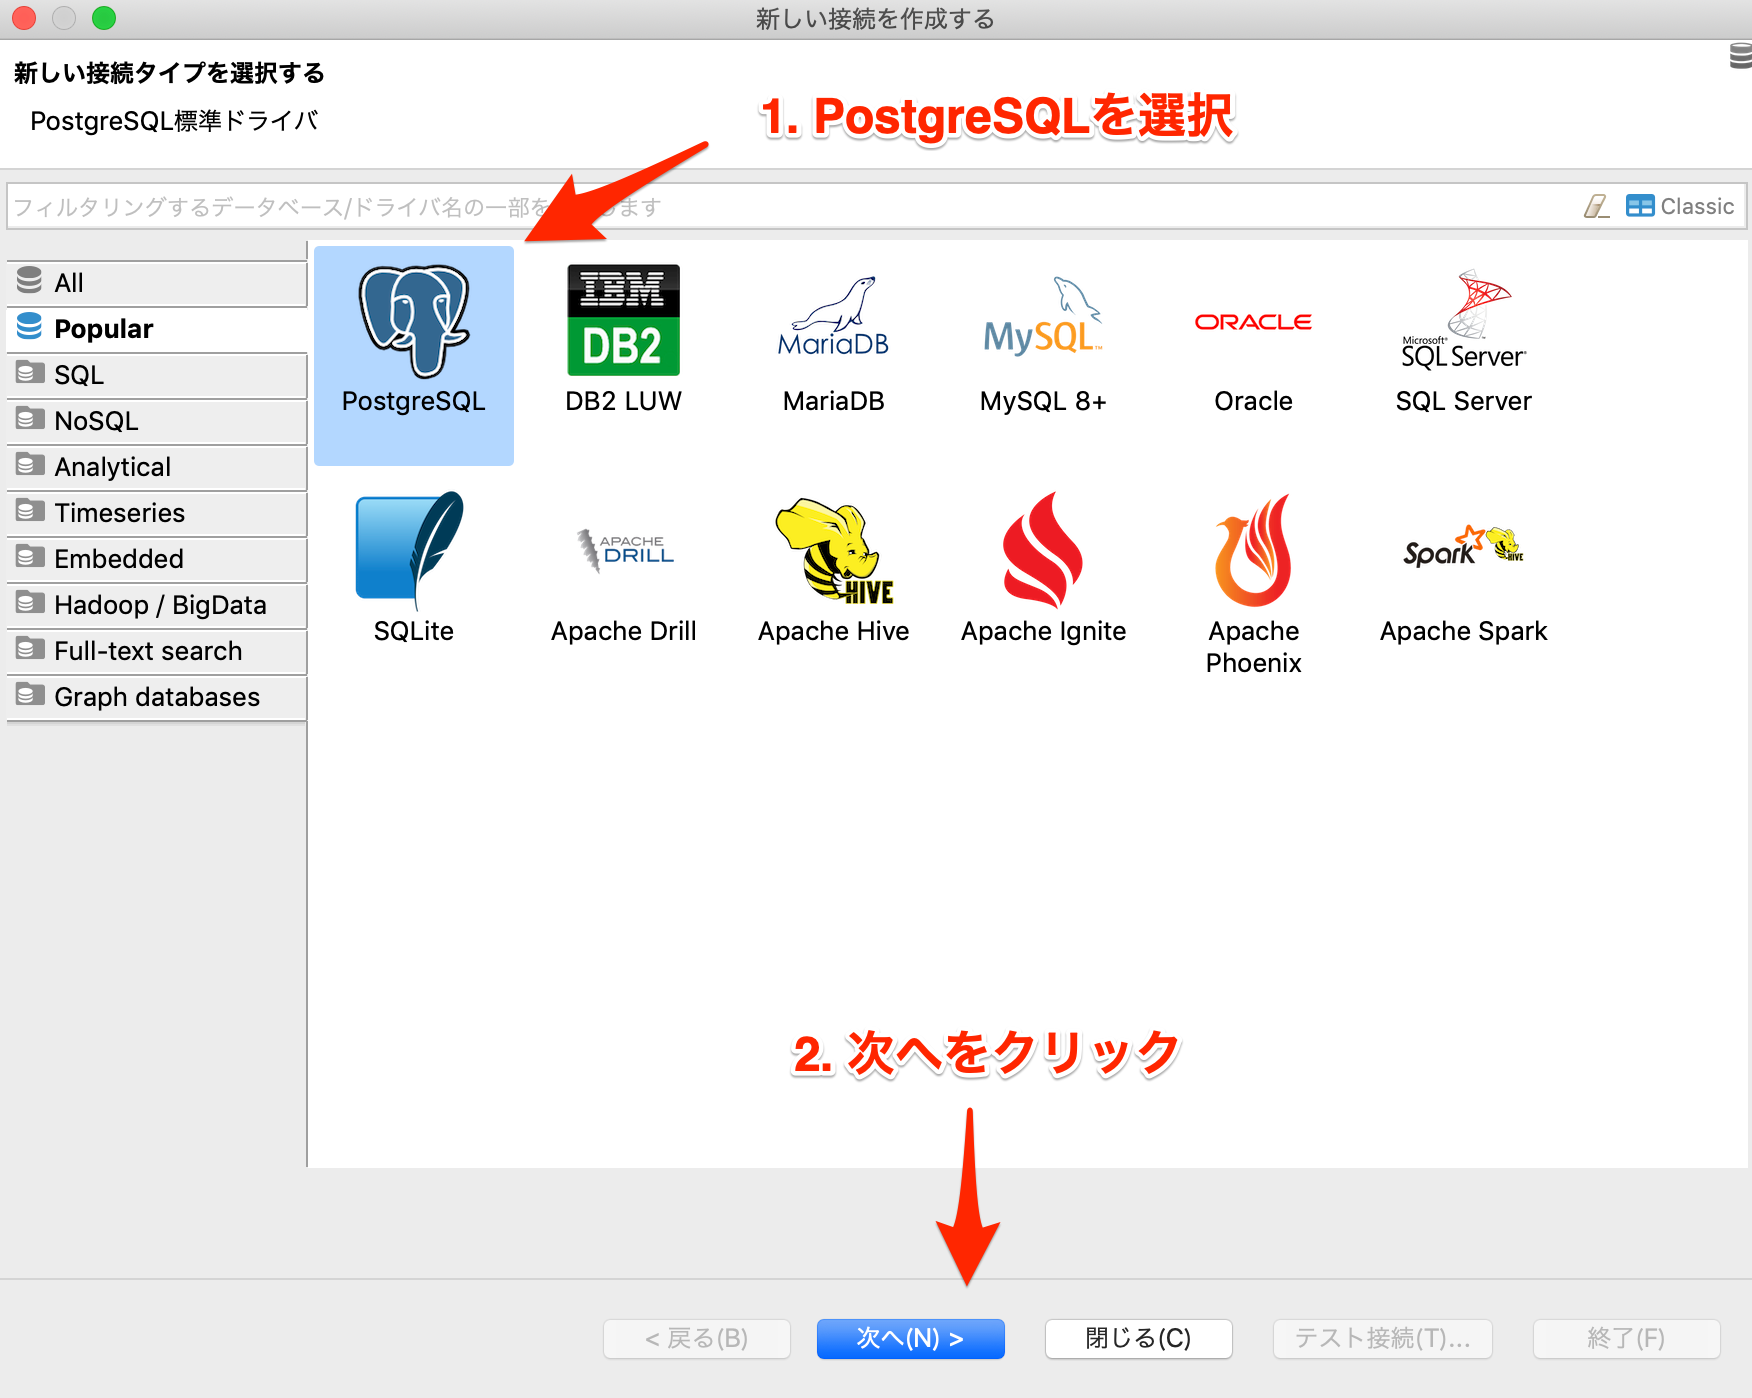1752x1398 pixels.
Task: Show Full-text search category
Action: pos(157,651)
